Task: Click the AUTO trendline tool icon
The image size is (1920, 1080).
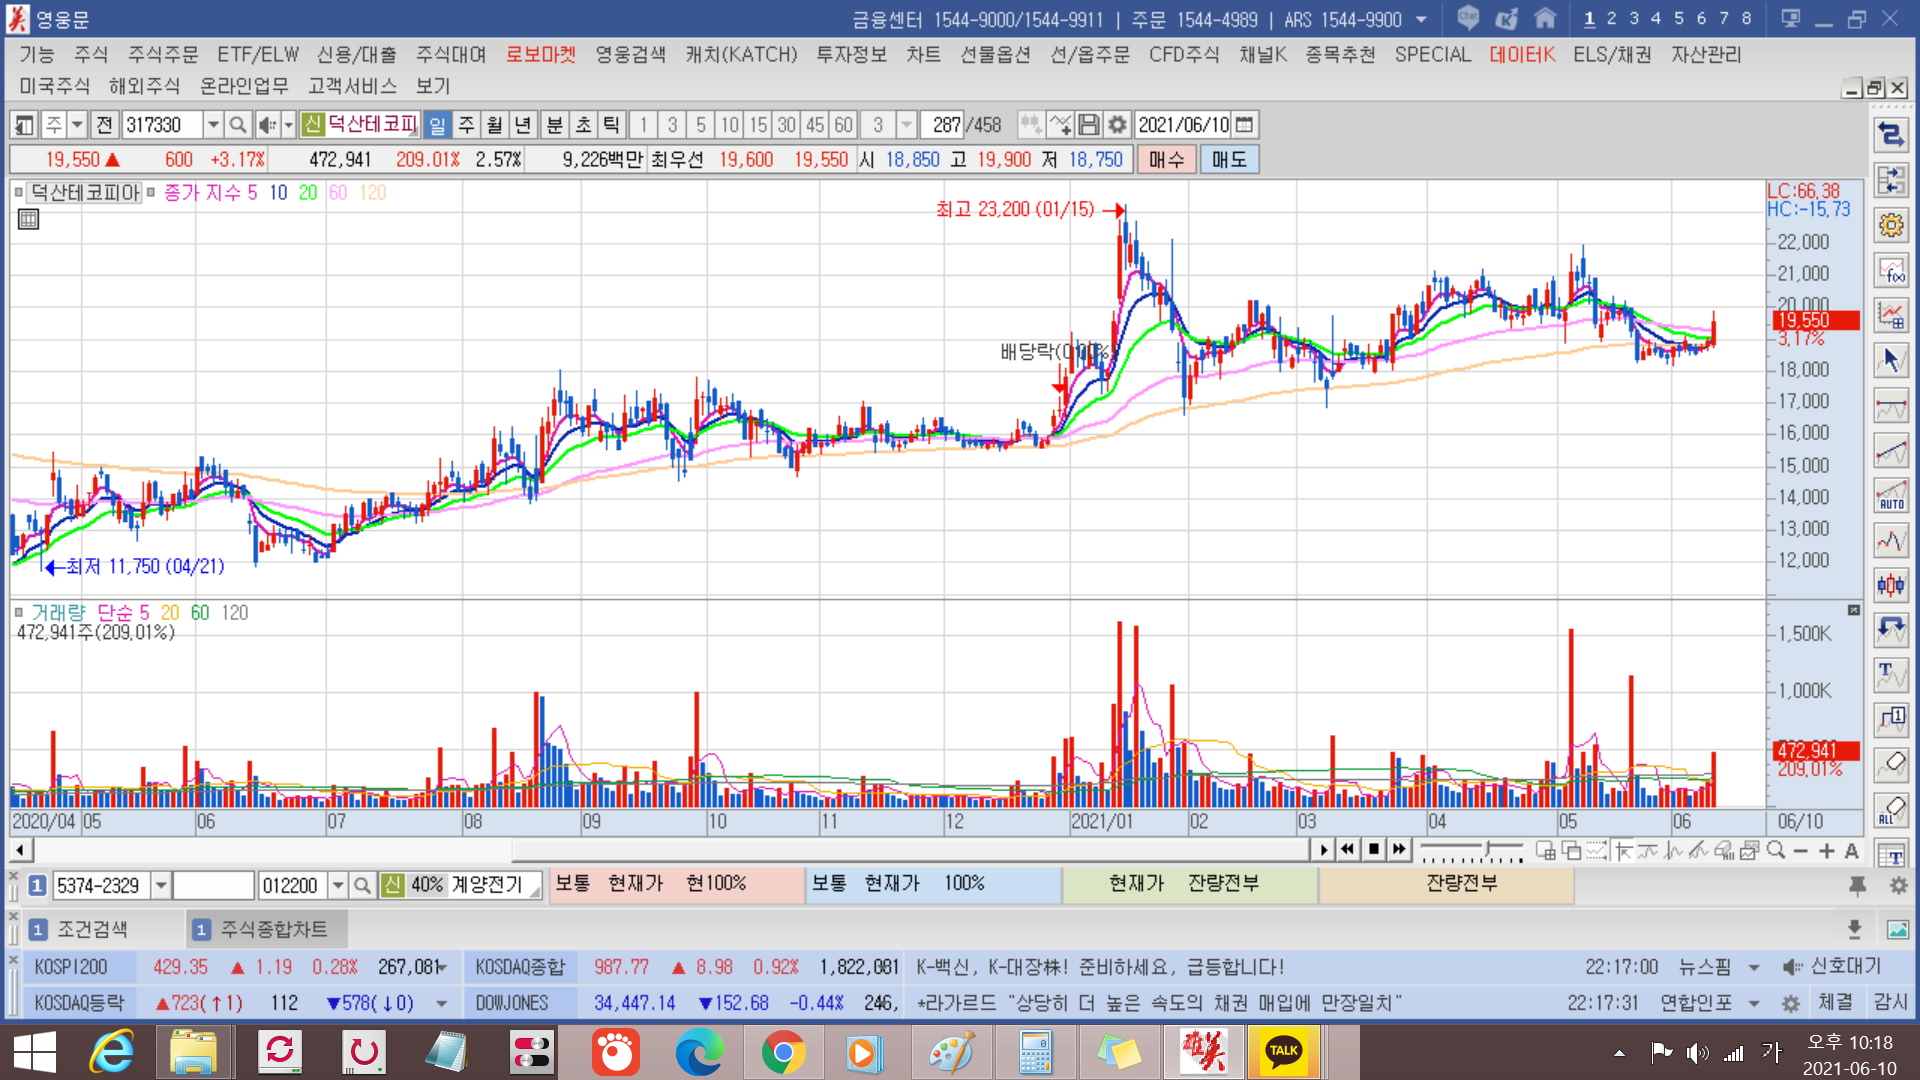Action: (x=1891, y=496)
